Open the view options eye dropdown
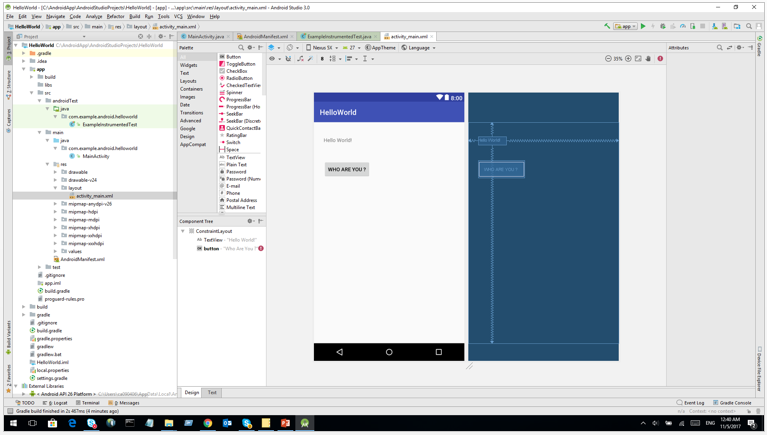 coord(275,59)
